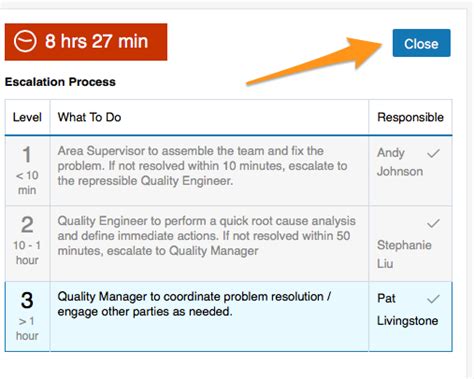
Task: Select highlighted level 3 row number
Action: point(27,300)
